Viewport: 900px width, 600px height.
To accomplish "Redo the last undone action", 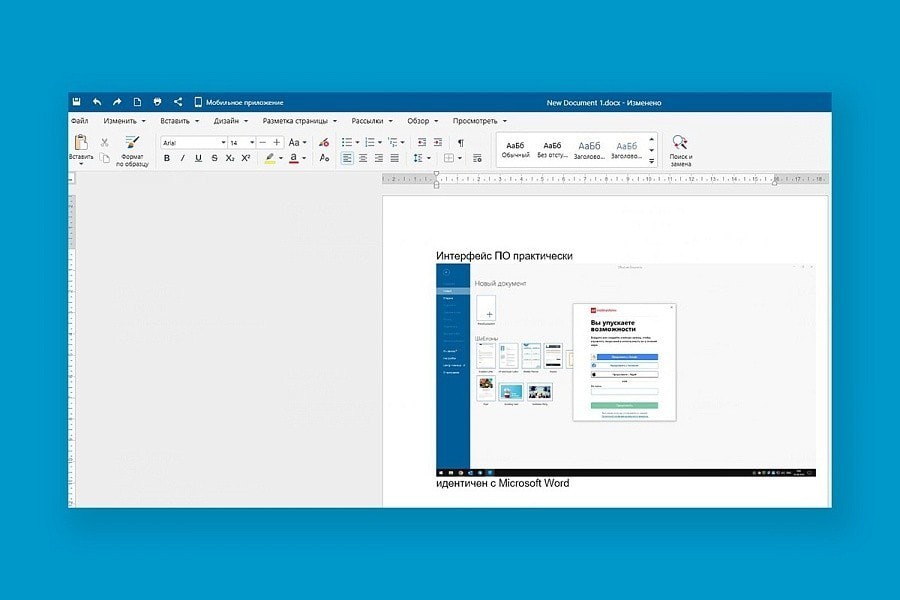I will pos(117,102).
